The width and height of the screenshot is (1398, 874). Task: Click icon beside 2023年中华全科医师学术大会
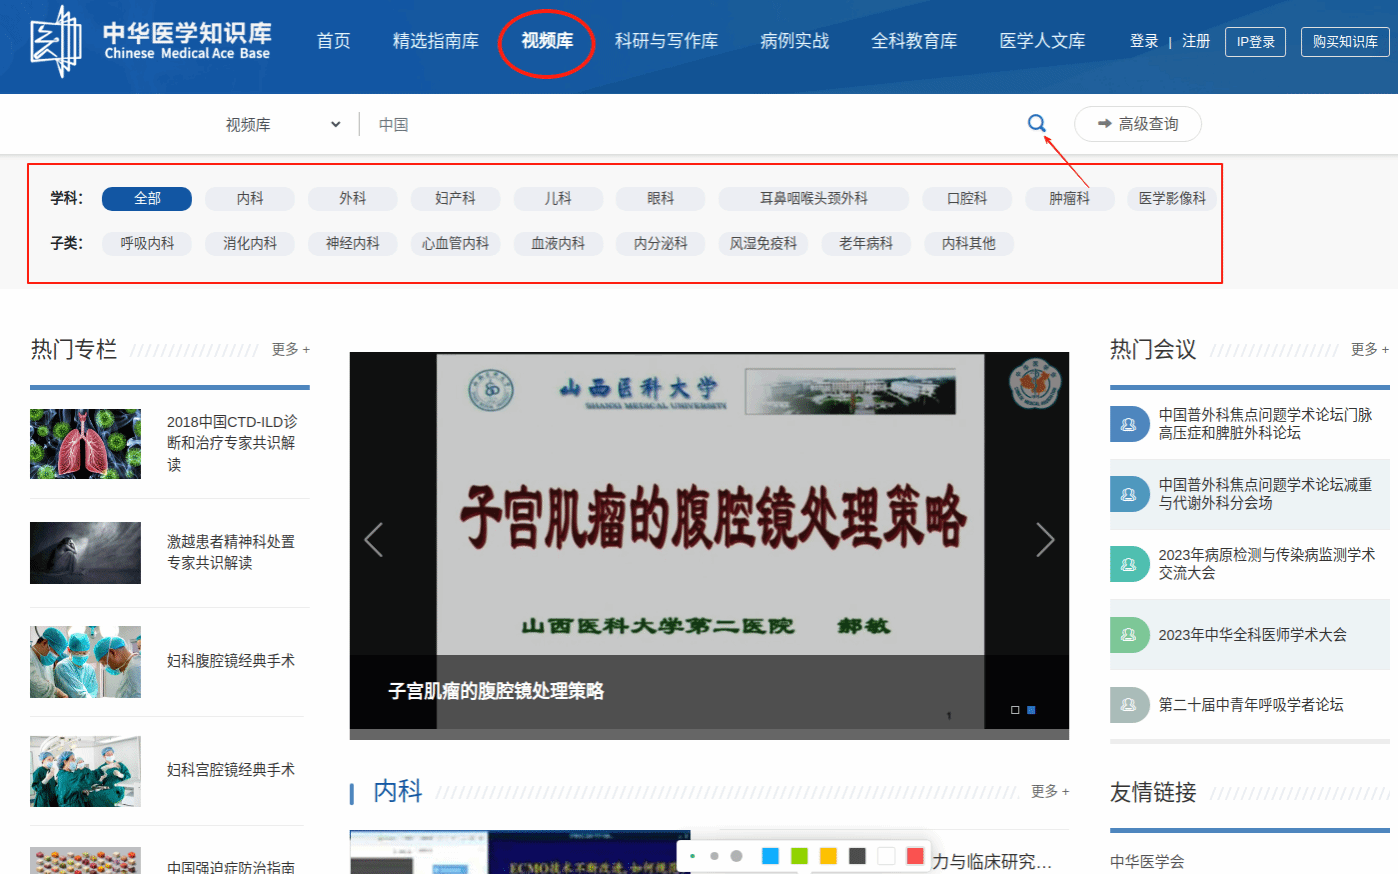tap(1129, 635)
